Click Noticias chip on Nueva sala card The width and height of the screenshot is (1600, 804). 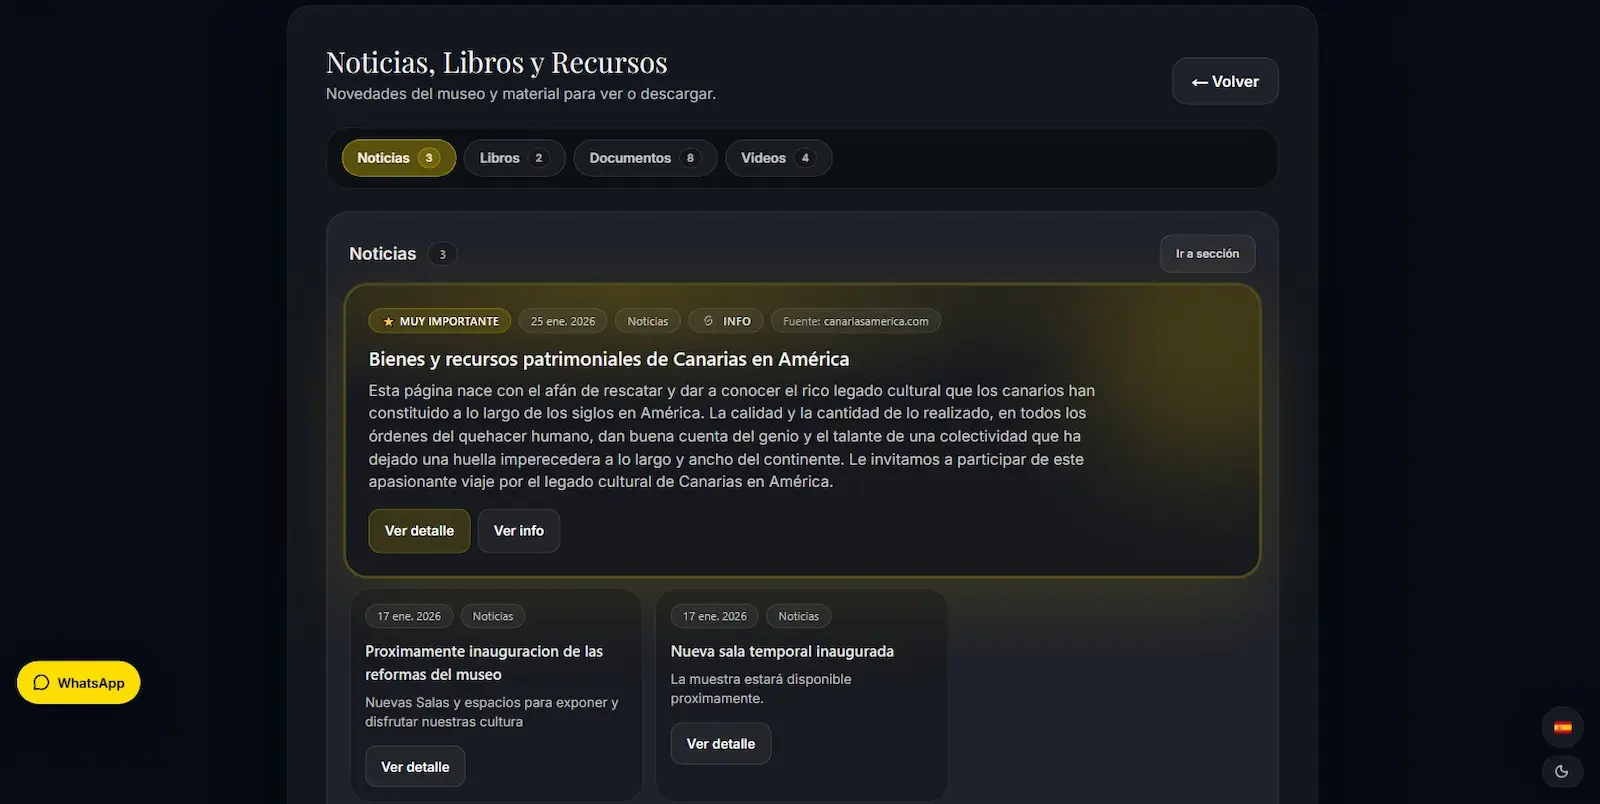pyautogui.click(x=799, y=616)
